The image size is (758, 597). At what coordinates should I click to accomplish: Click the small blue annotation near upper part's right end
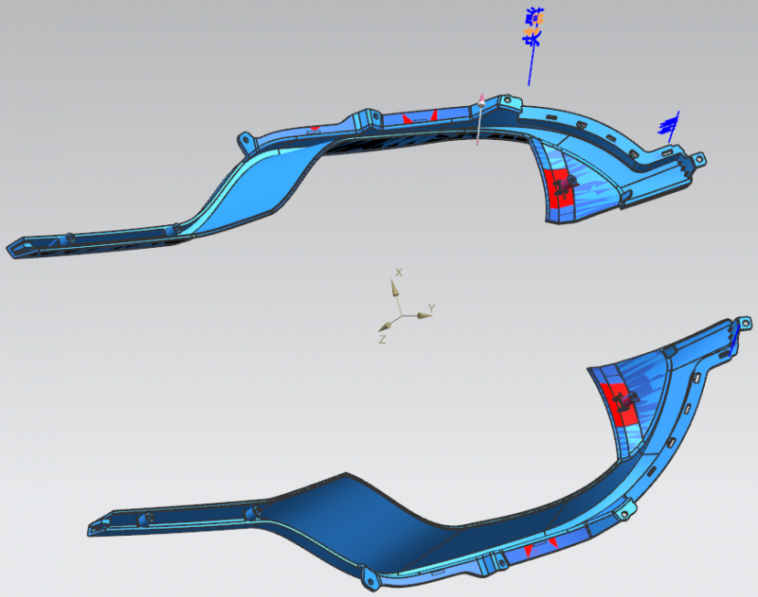[x=669, y=125]
